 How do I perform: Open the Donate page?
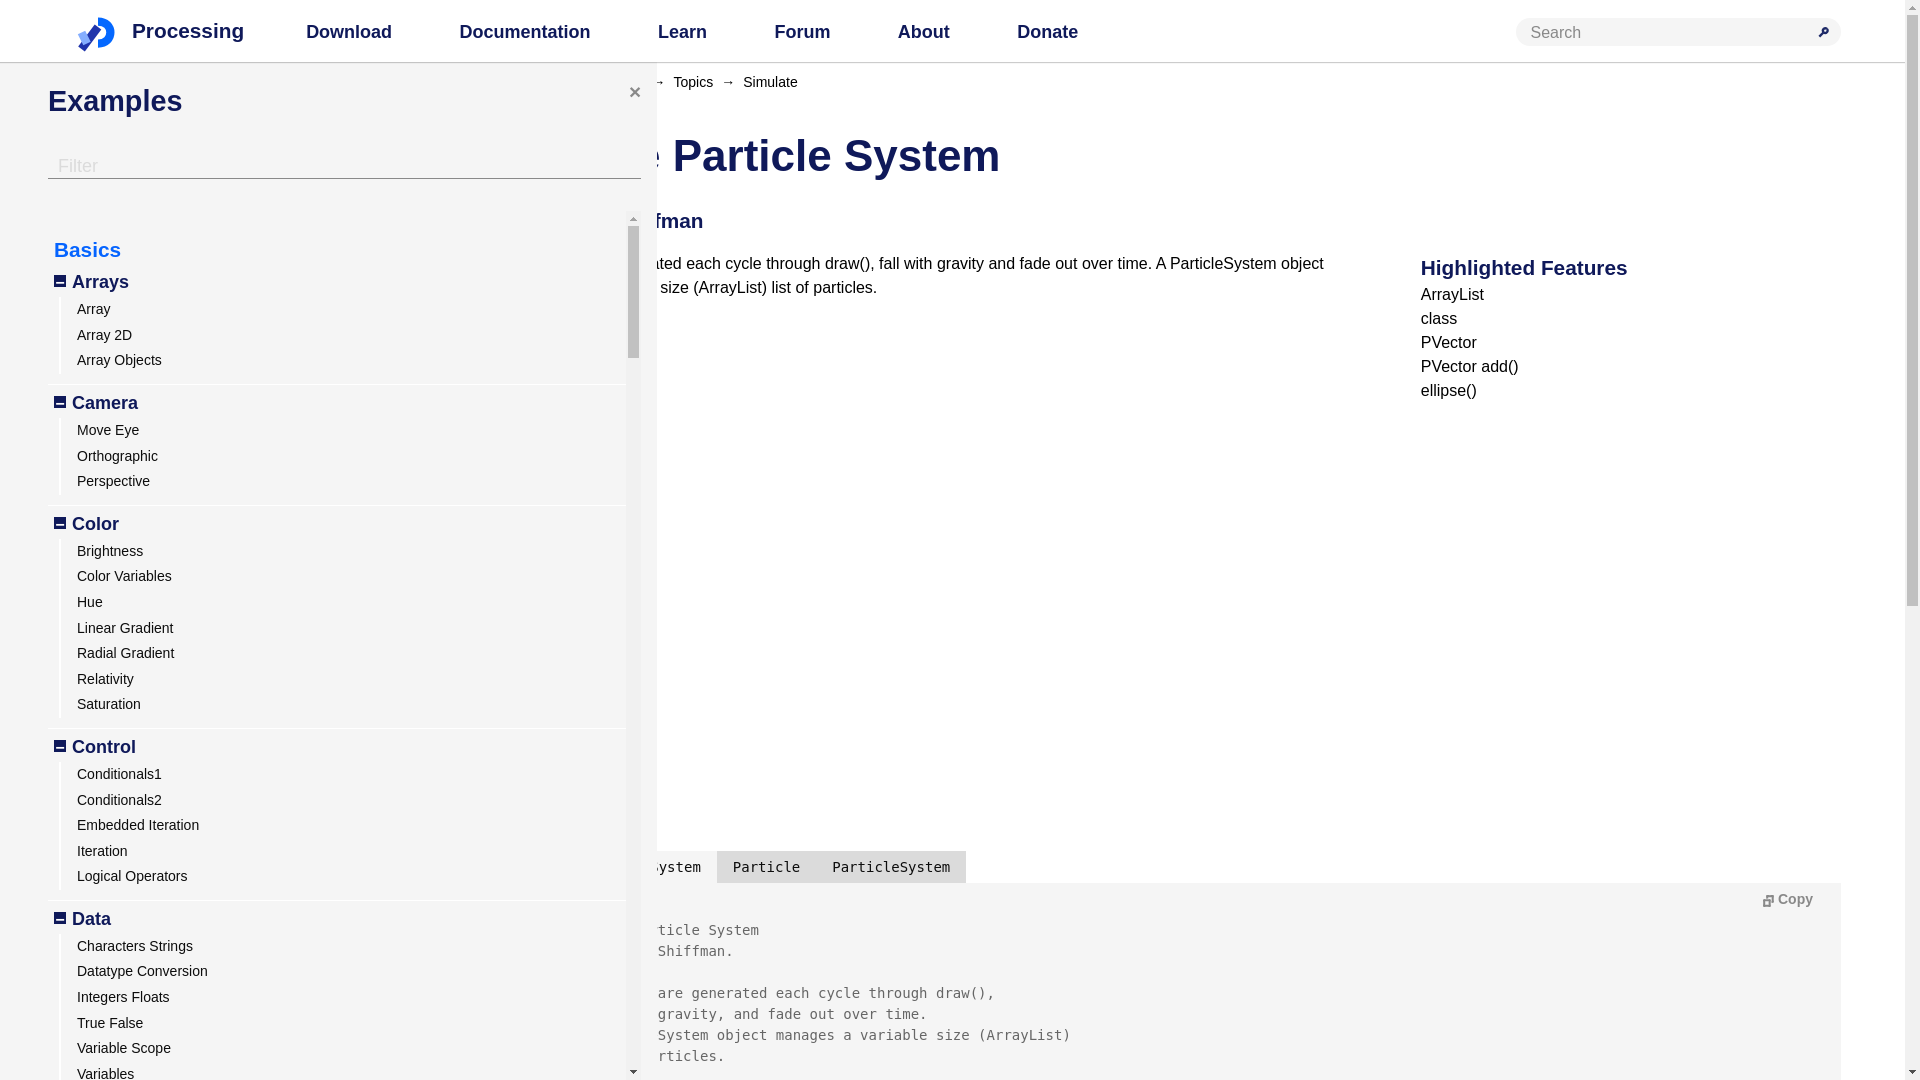tap(1047, 32)
